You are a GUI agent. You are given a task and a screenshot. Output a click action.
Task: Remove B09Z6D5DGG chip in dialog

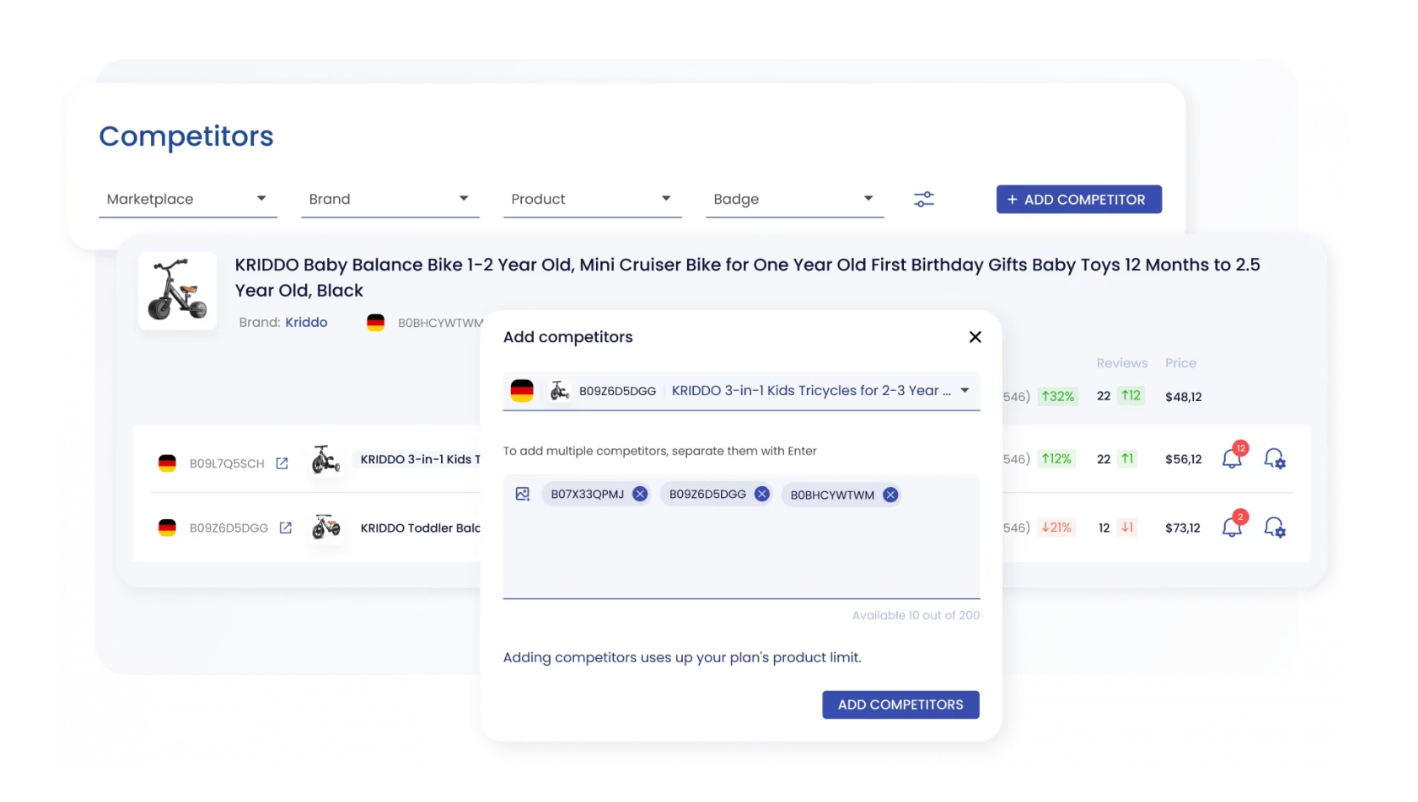pyautogui.click(x=762, y=494)
